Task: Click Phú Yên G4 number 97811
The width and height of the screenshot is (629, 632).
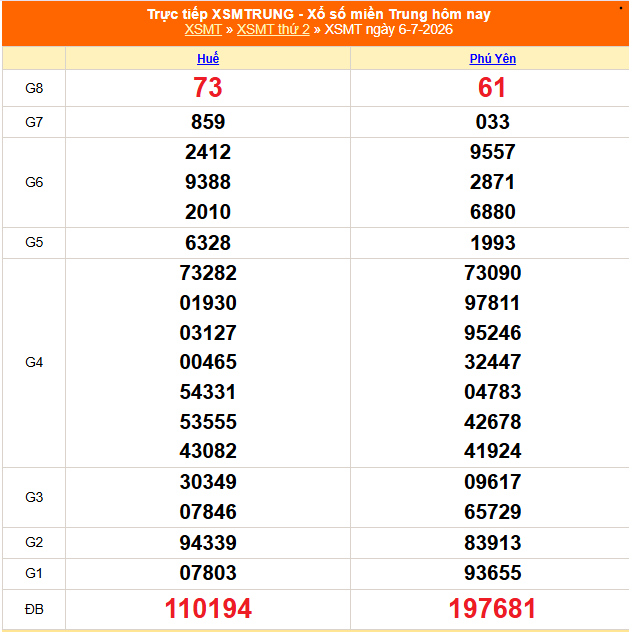Action: (492, 303)
